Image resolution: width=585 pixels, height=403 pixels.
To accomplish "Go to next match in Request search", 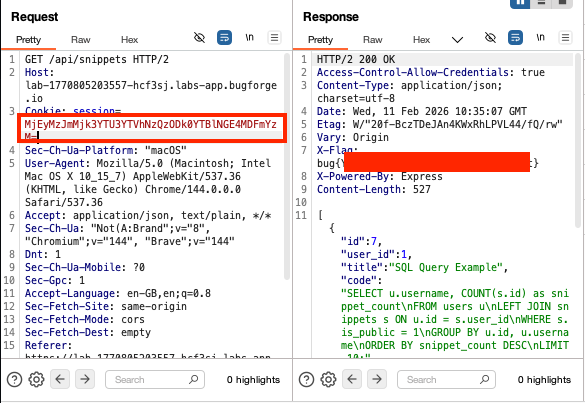I will point(85,379).
